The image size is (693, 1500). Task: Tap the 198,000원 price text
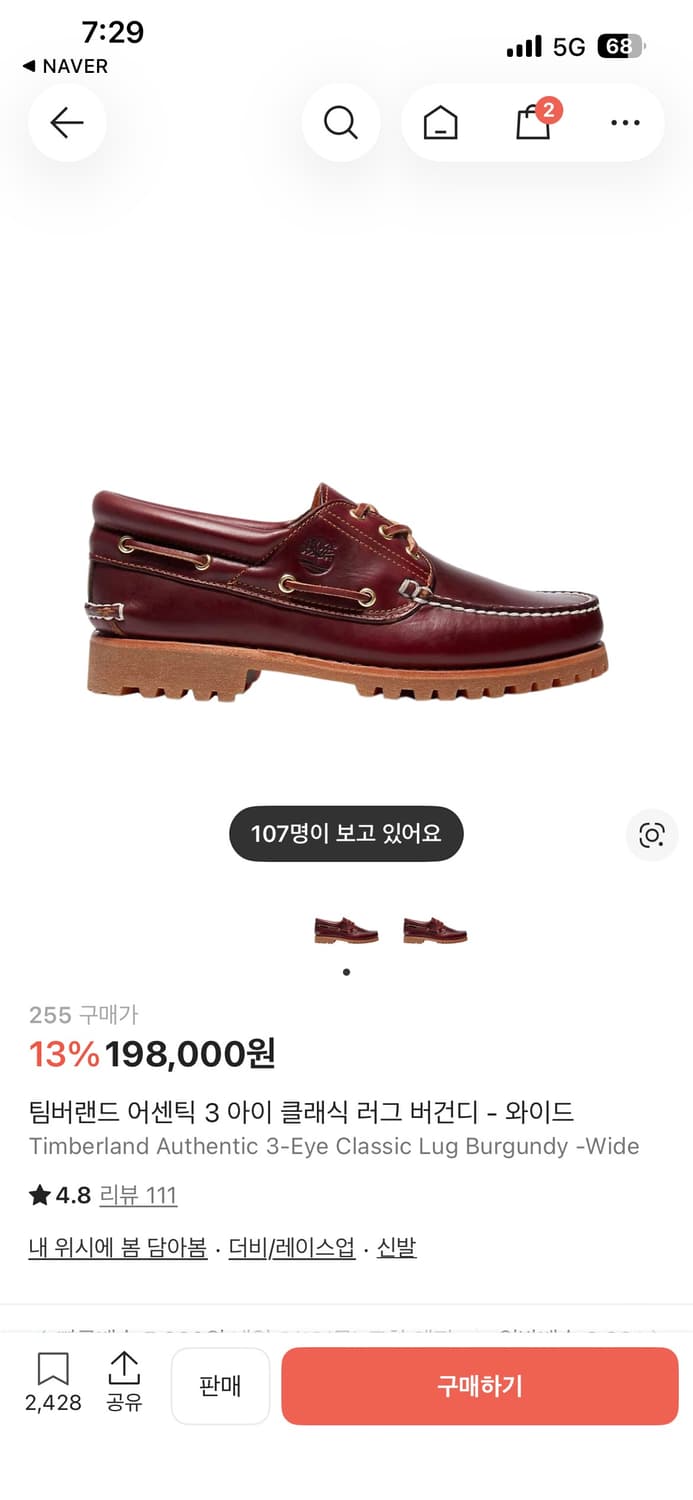tap(190, 1053)
